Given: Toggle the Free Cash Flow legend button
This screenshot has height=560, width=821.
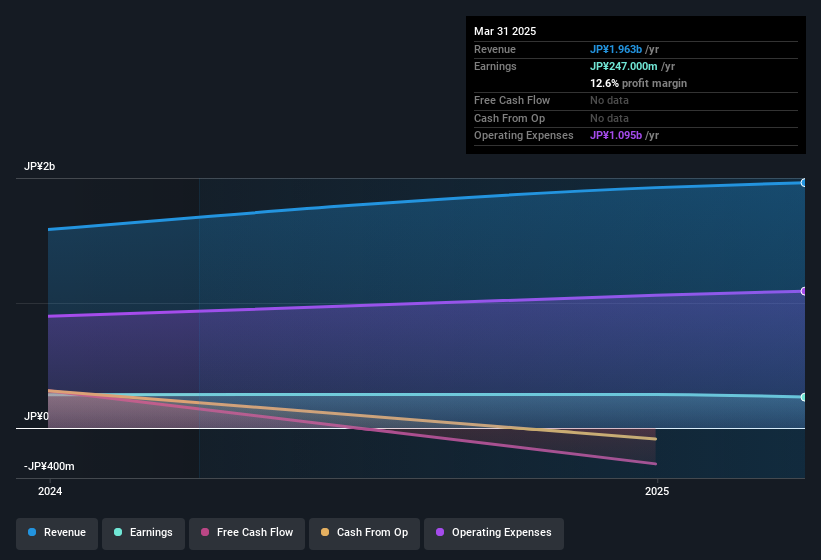Looking at the screenshot, I should point(247,533).
